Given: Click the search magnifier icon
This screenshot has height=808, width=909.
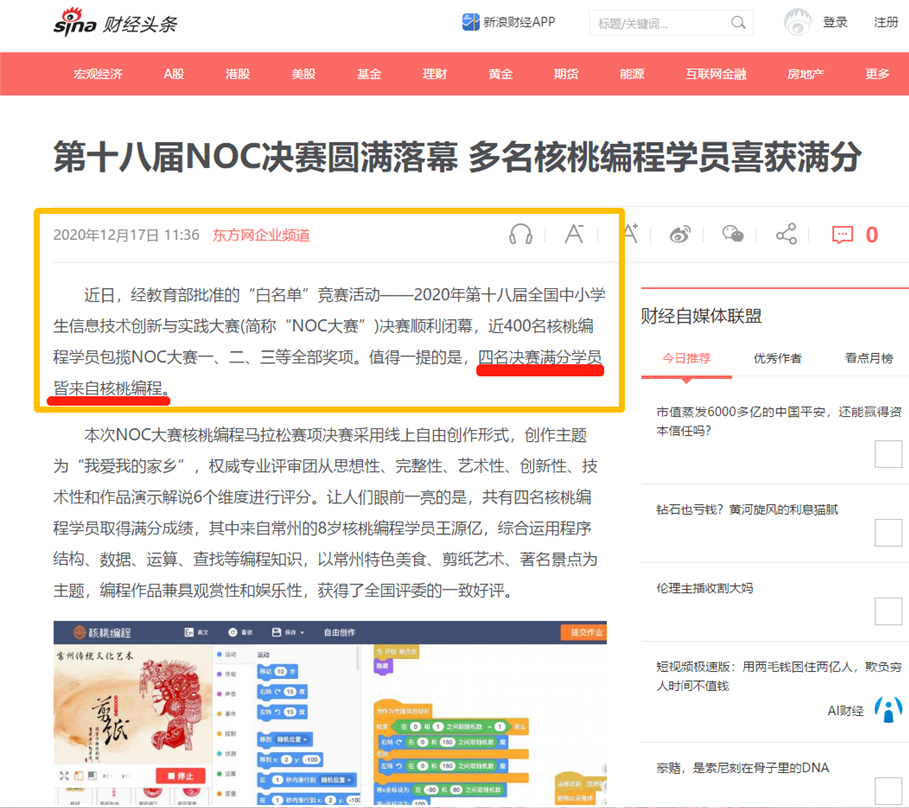Looking at the screenshot, I should 738,23.
